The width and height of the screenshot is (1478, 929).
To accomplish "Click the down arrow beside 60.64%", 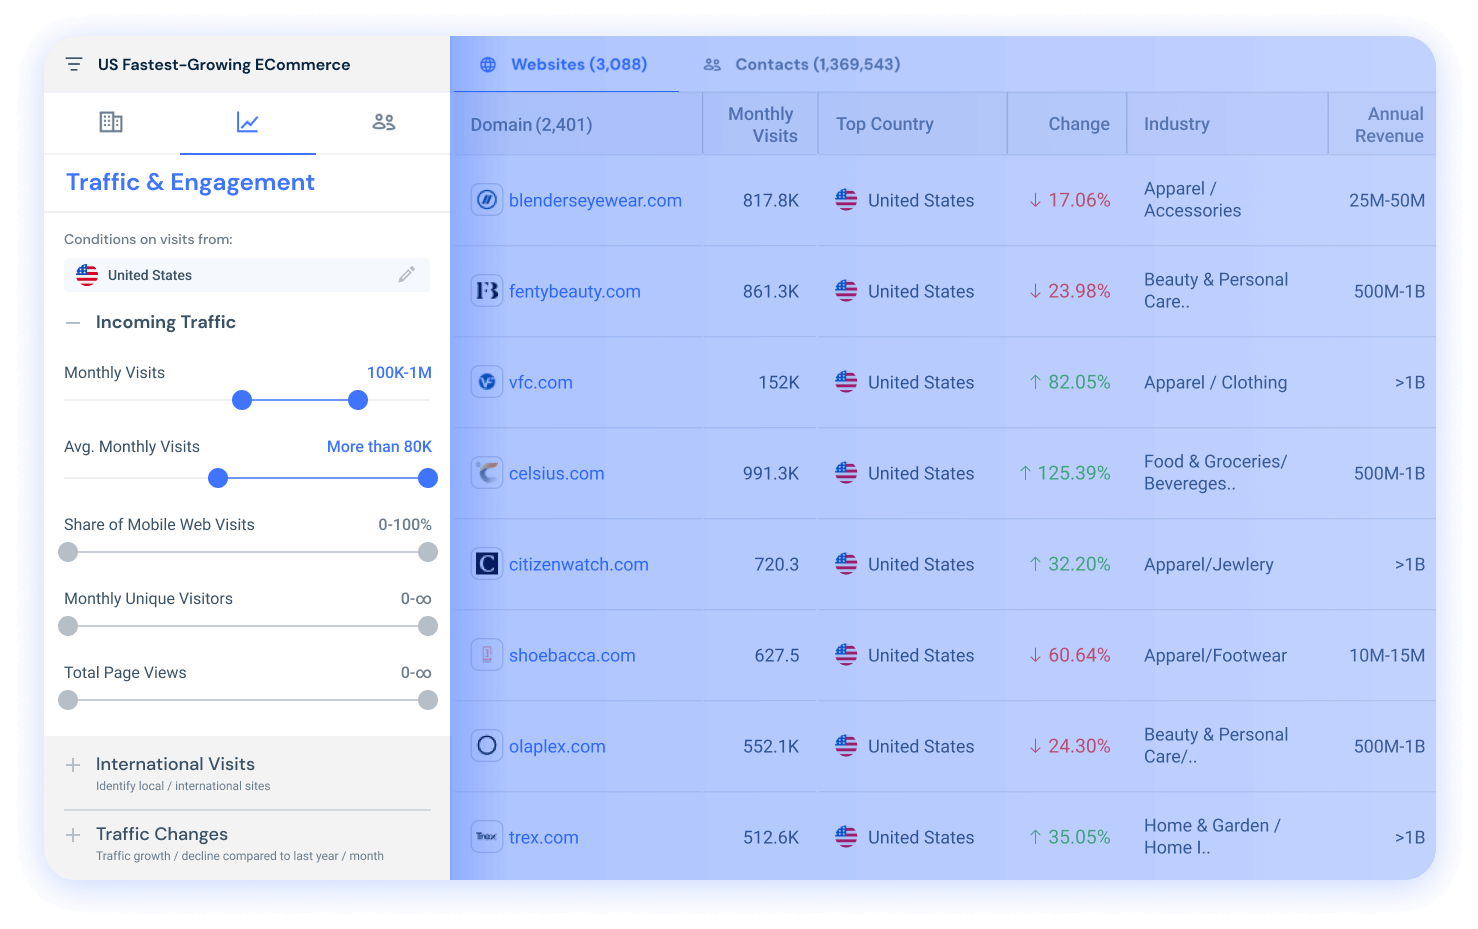I will [1035, 655].
